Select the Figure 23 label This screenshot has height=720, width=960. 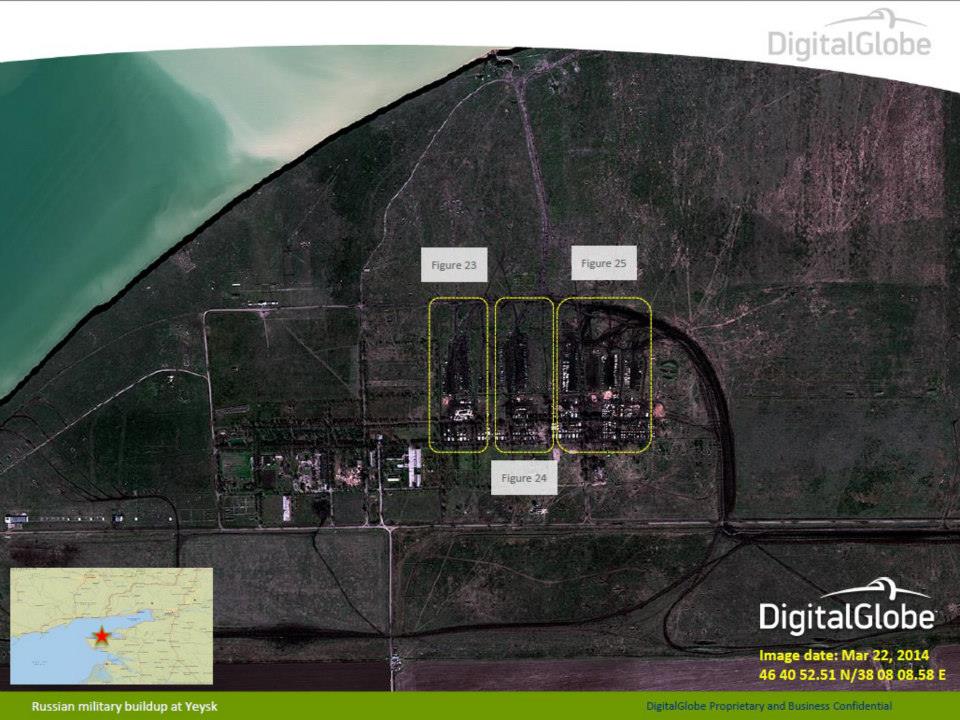(x=453, y=266)
